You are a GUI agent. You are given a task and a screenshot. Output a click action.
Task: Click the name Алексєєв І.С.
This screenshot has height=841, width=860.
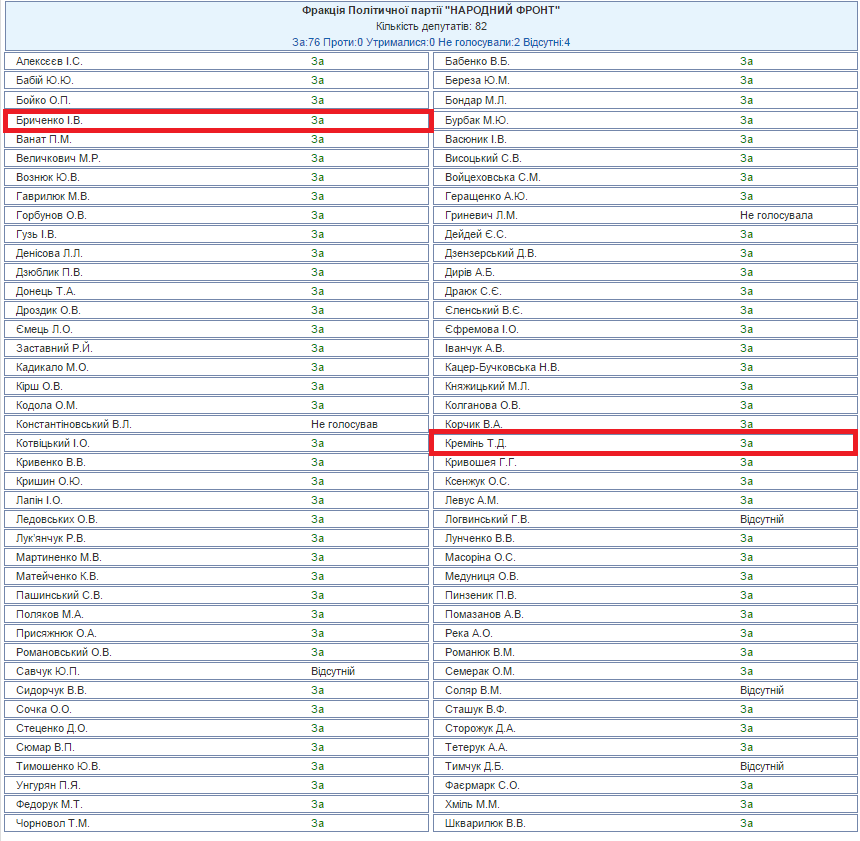[49, 62]
